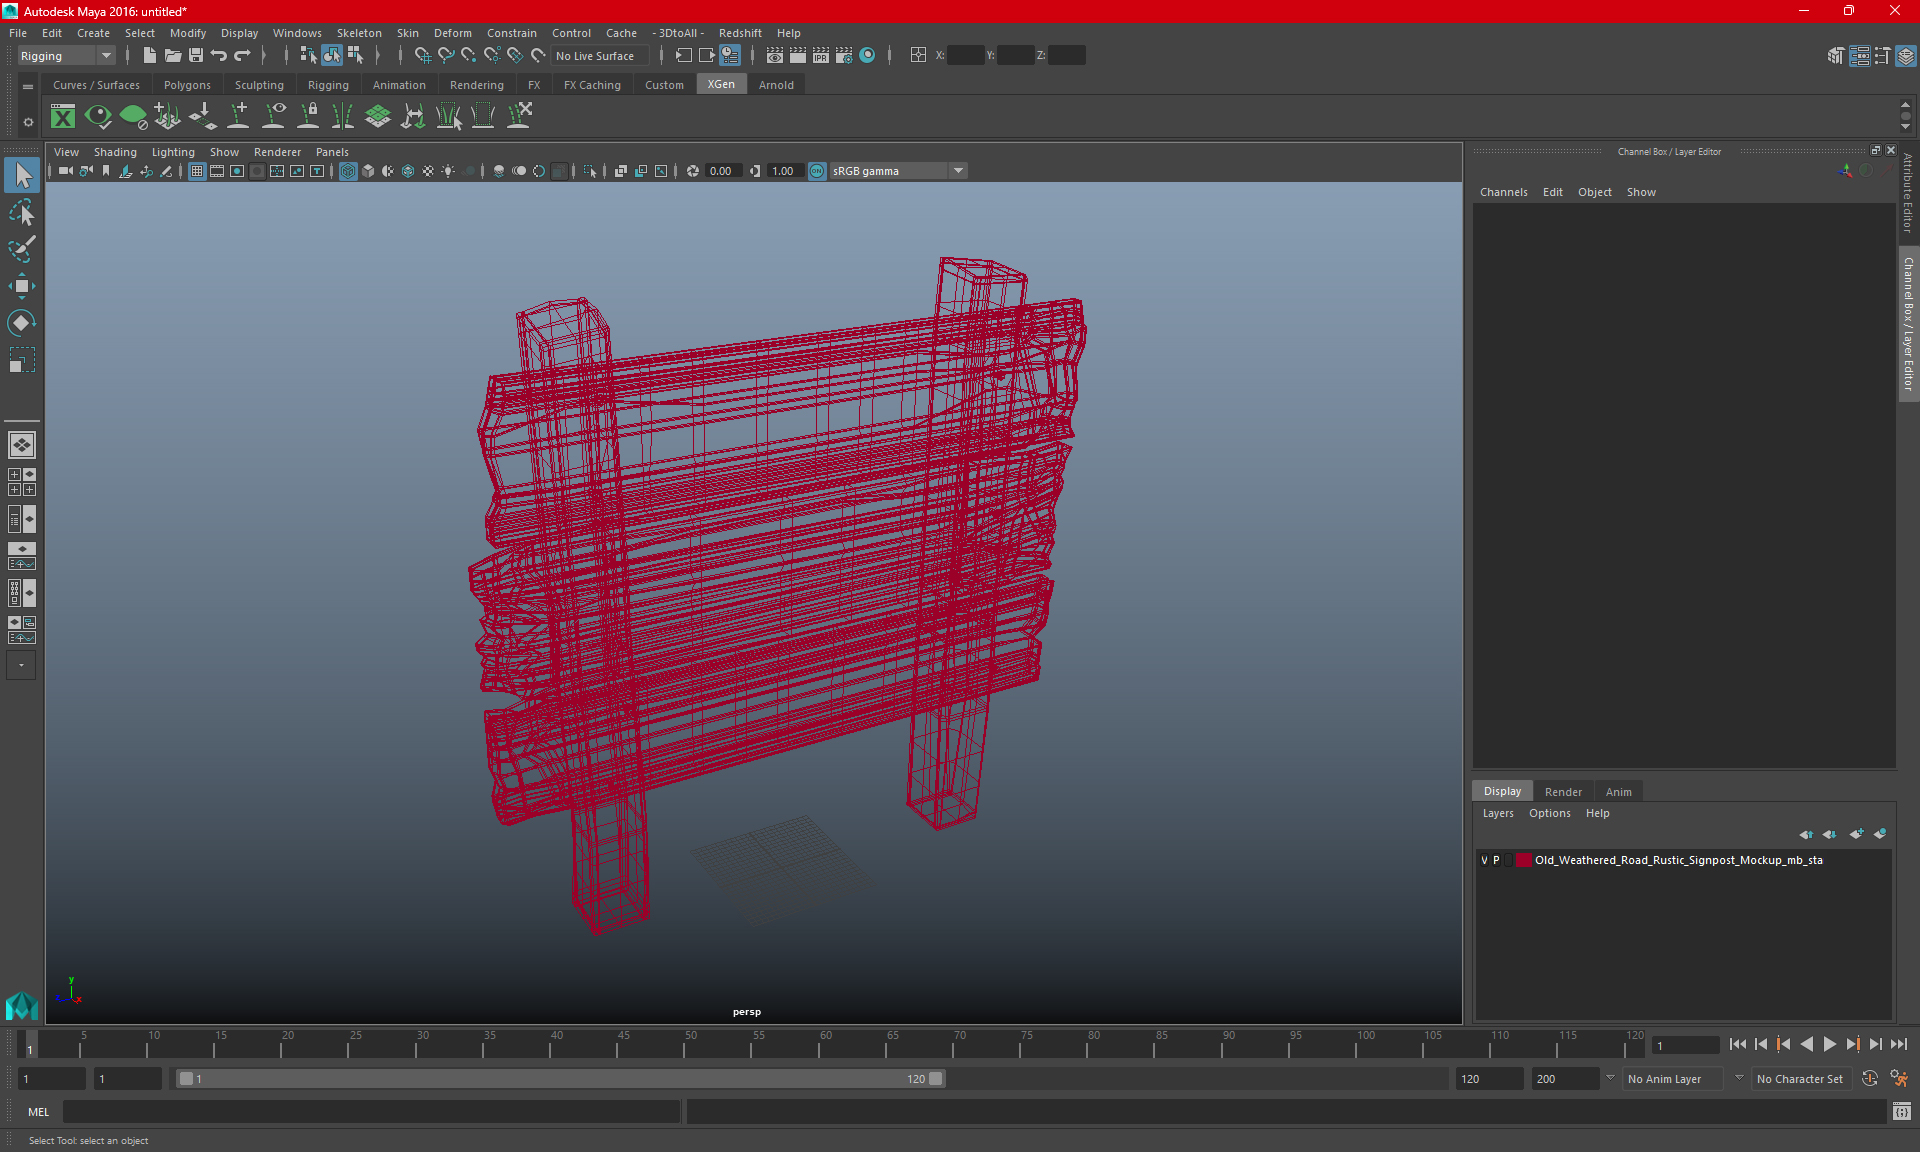Click the range slider right handle at 120

point(935,1079)
